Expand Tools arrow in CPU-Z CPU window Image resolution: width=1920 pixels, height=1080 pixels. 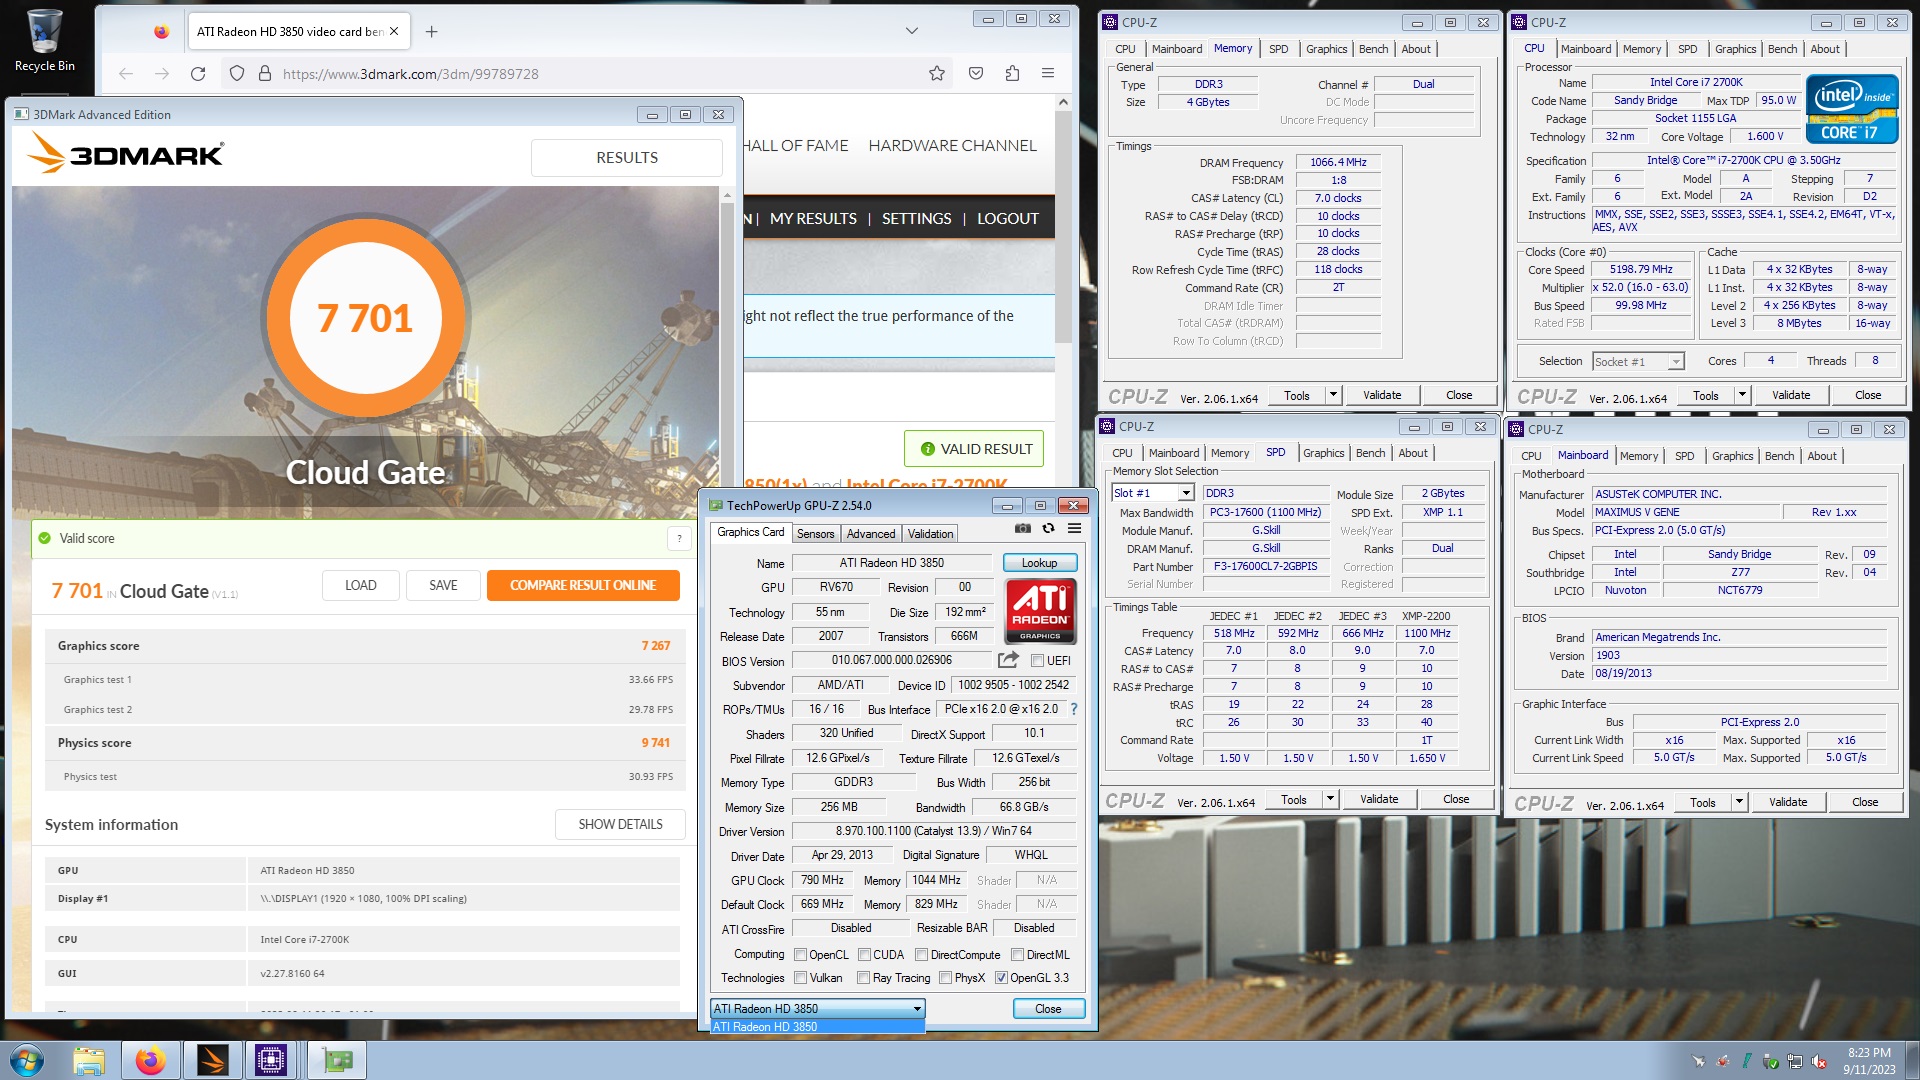click(x=1741, y=396)
